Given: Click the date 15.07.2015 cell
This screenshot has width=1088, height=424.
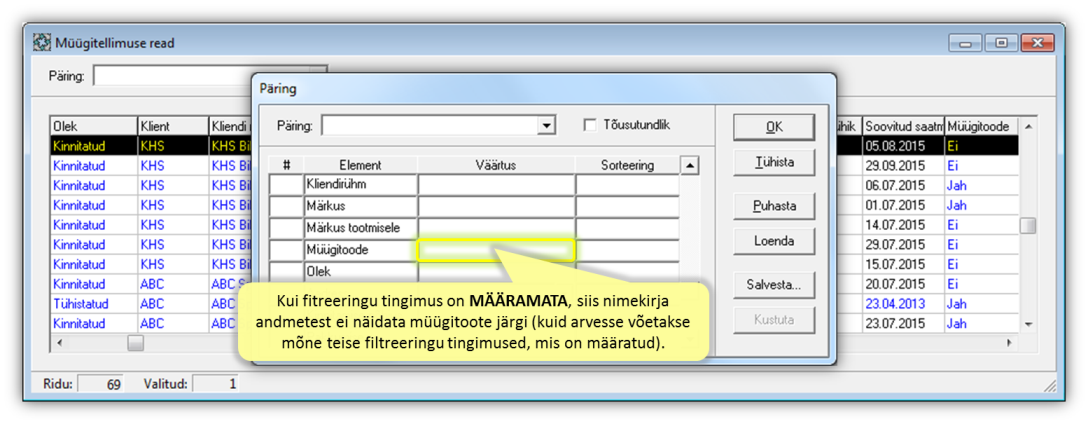Looking at the screenshot, I should click(x=903, y=264).
